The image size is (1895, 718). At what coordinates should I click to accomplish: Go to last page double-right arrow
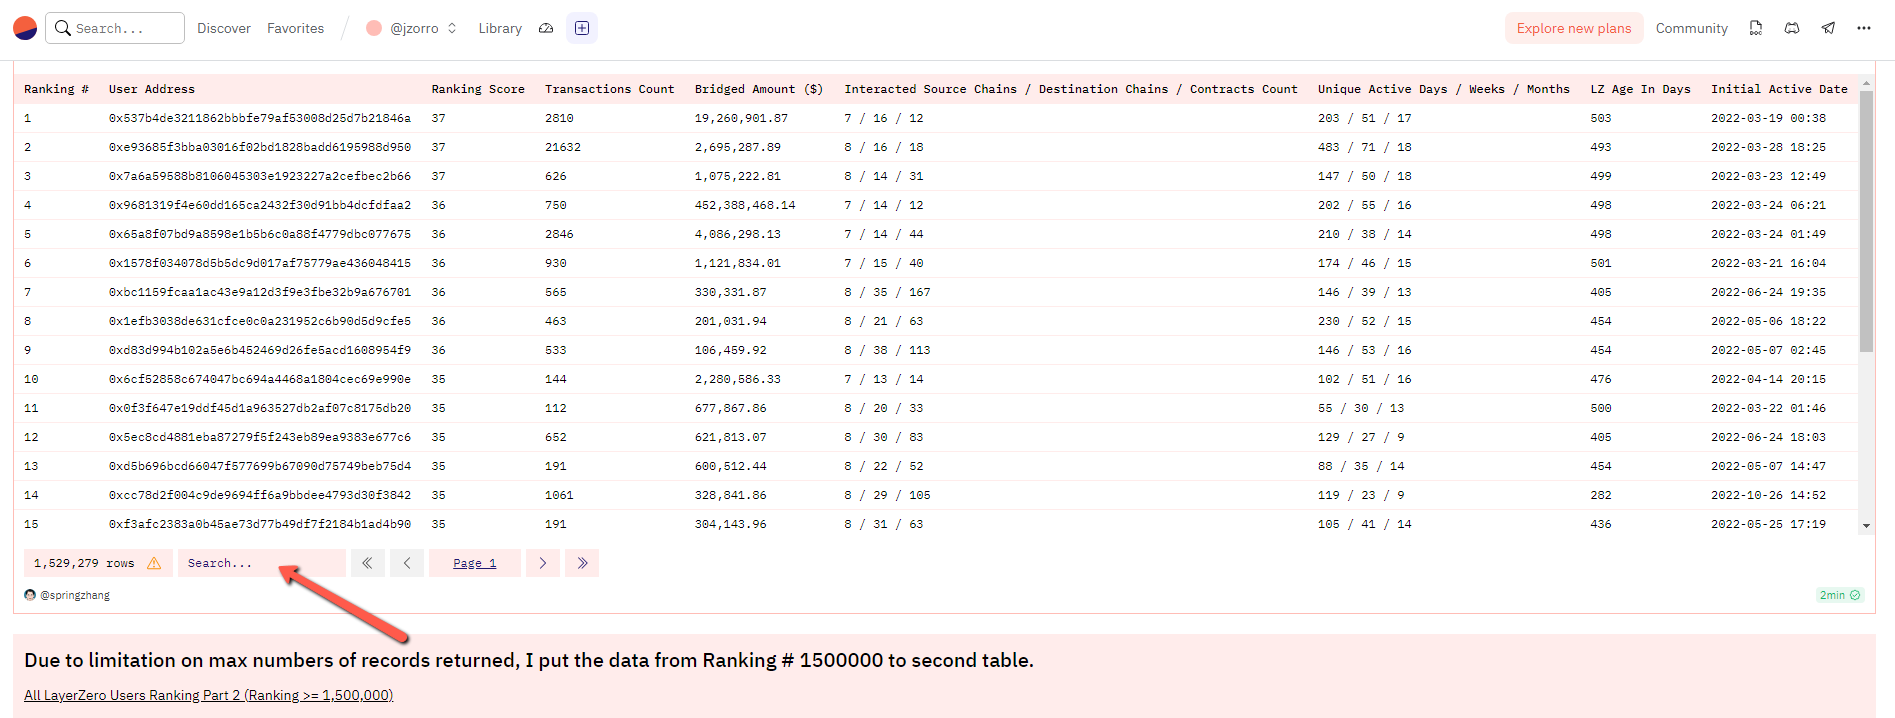(582, 563)
